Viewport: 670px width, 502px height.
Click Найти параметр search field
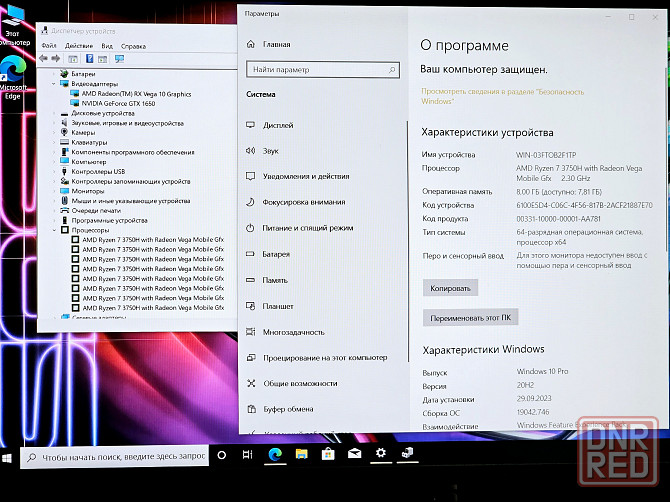(323, 70)
